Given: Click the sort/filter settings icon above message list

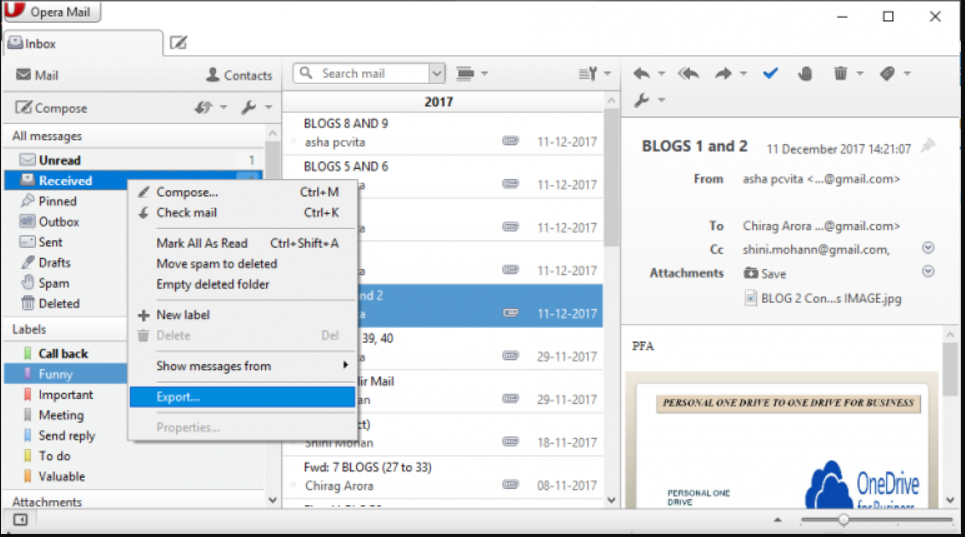Looking at the screenshot, I should point(588,74).
